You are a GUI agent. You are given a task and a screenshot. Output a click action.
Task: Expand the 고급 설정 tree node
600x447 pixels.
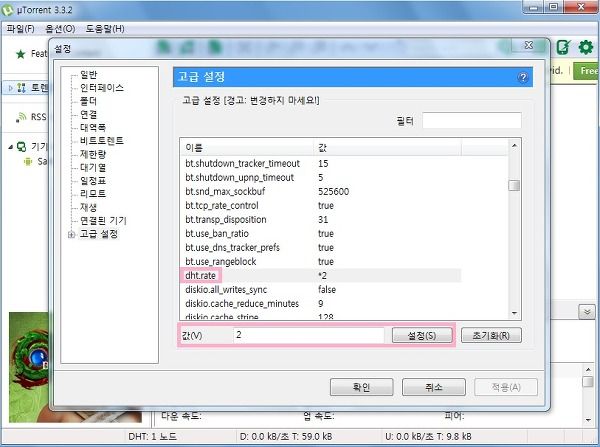click(x=71, y=235)
